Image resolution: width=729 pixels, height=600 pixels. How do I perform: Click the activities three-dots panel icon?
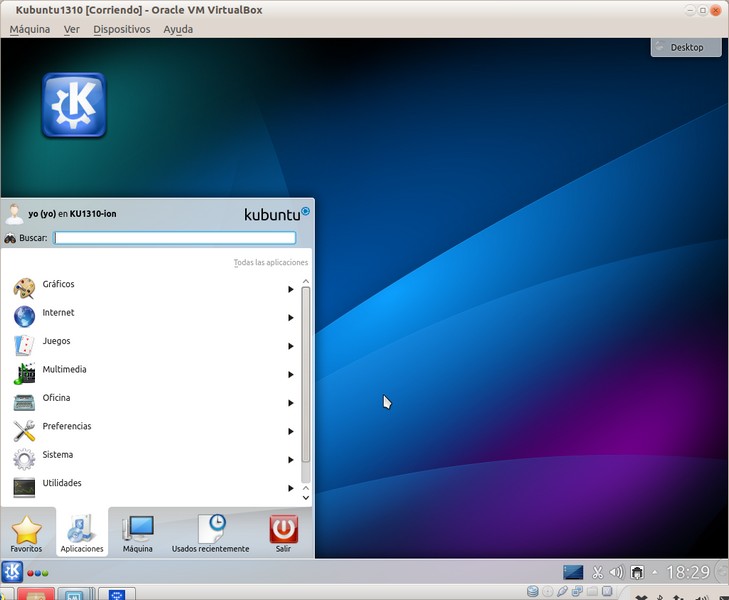pyautogui.click(x=37, y=573)
